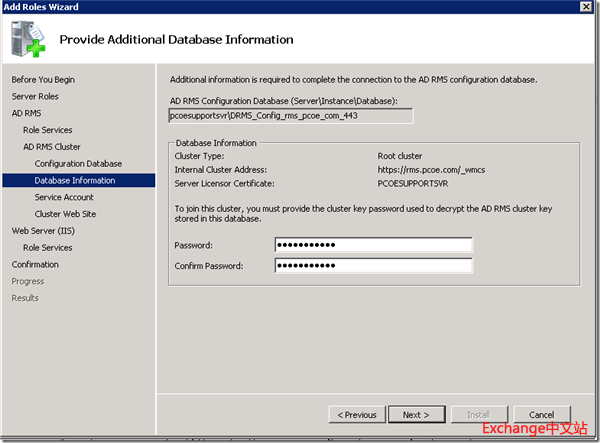Open Role Services under AD RMS
This screenshot has height=443, width=600.
point(47,130)
